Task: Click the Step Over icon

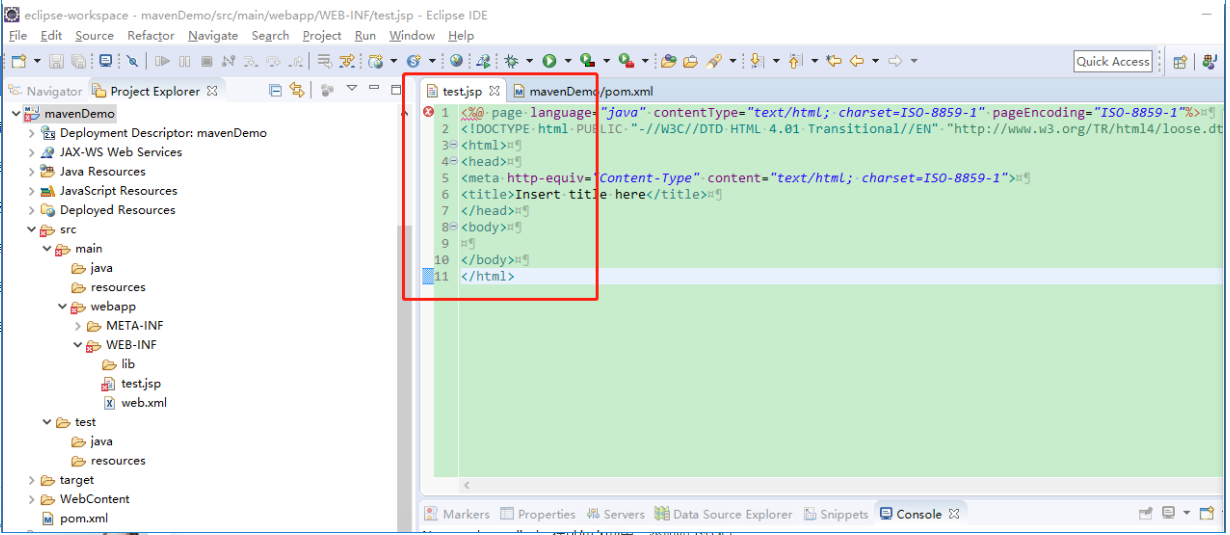Action: [273, 61]
